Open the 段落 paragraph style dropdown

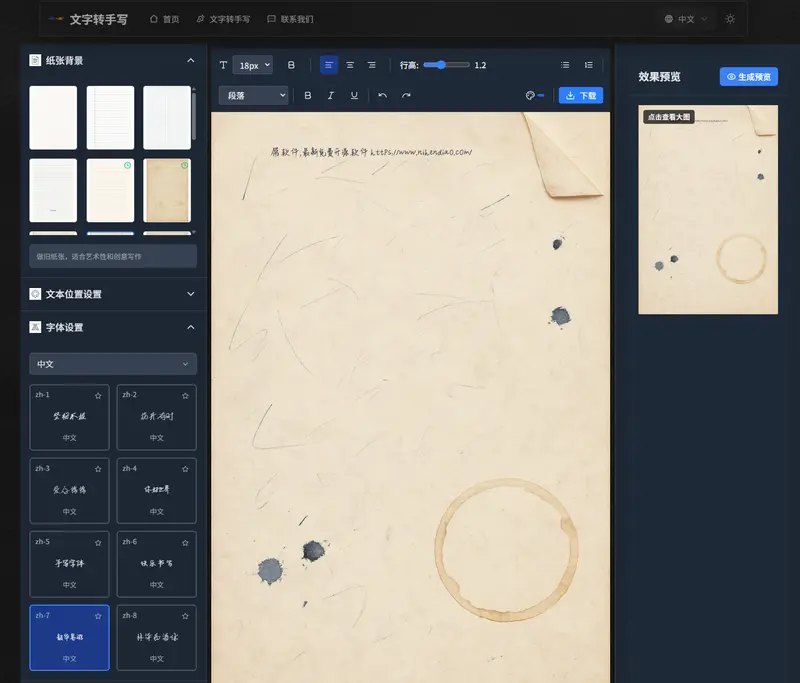[253, 96]
